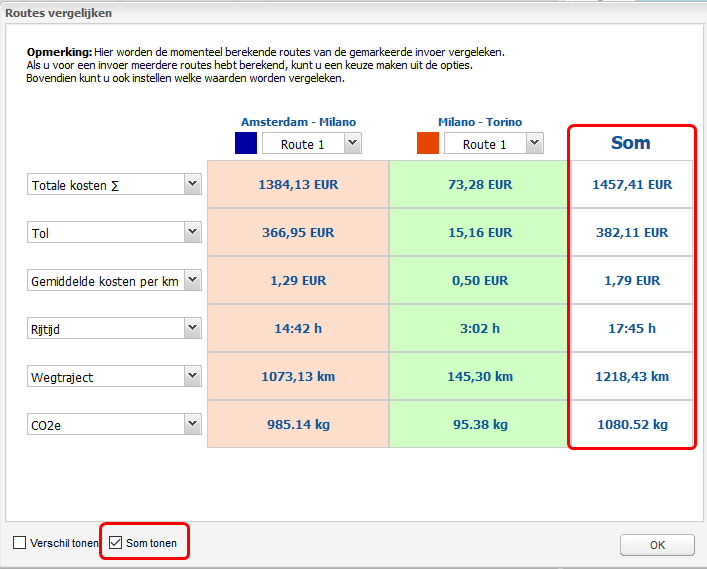Screen dimensions: 707x569
Task: Click the 1457,41 EUR sum cell
Action: coord(632,184)
